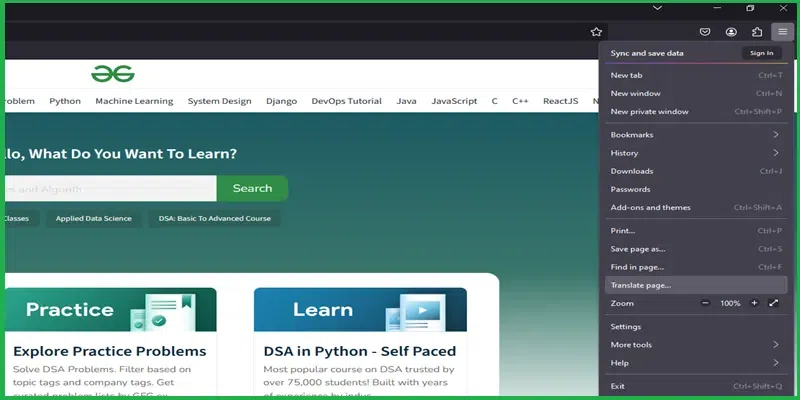The image size is (800, 400).
Task: Open the ReactJS nav link
Action: (560, 101)
